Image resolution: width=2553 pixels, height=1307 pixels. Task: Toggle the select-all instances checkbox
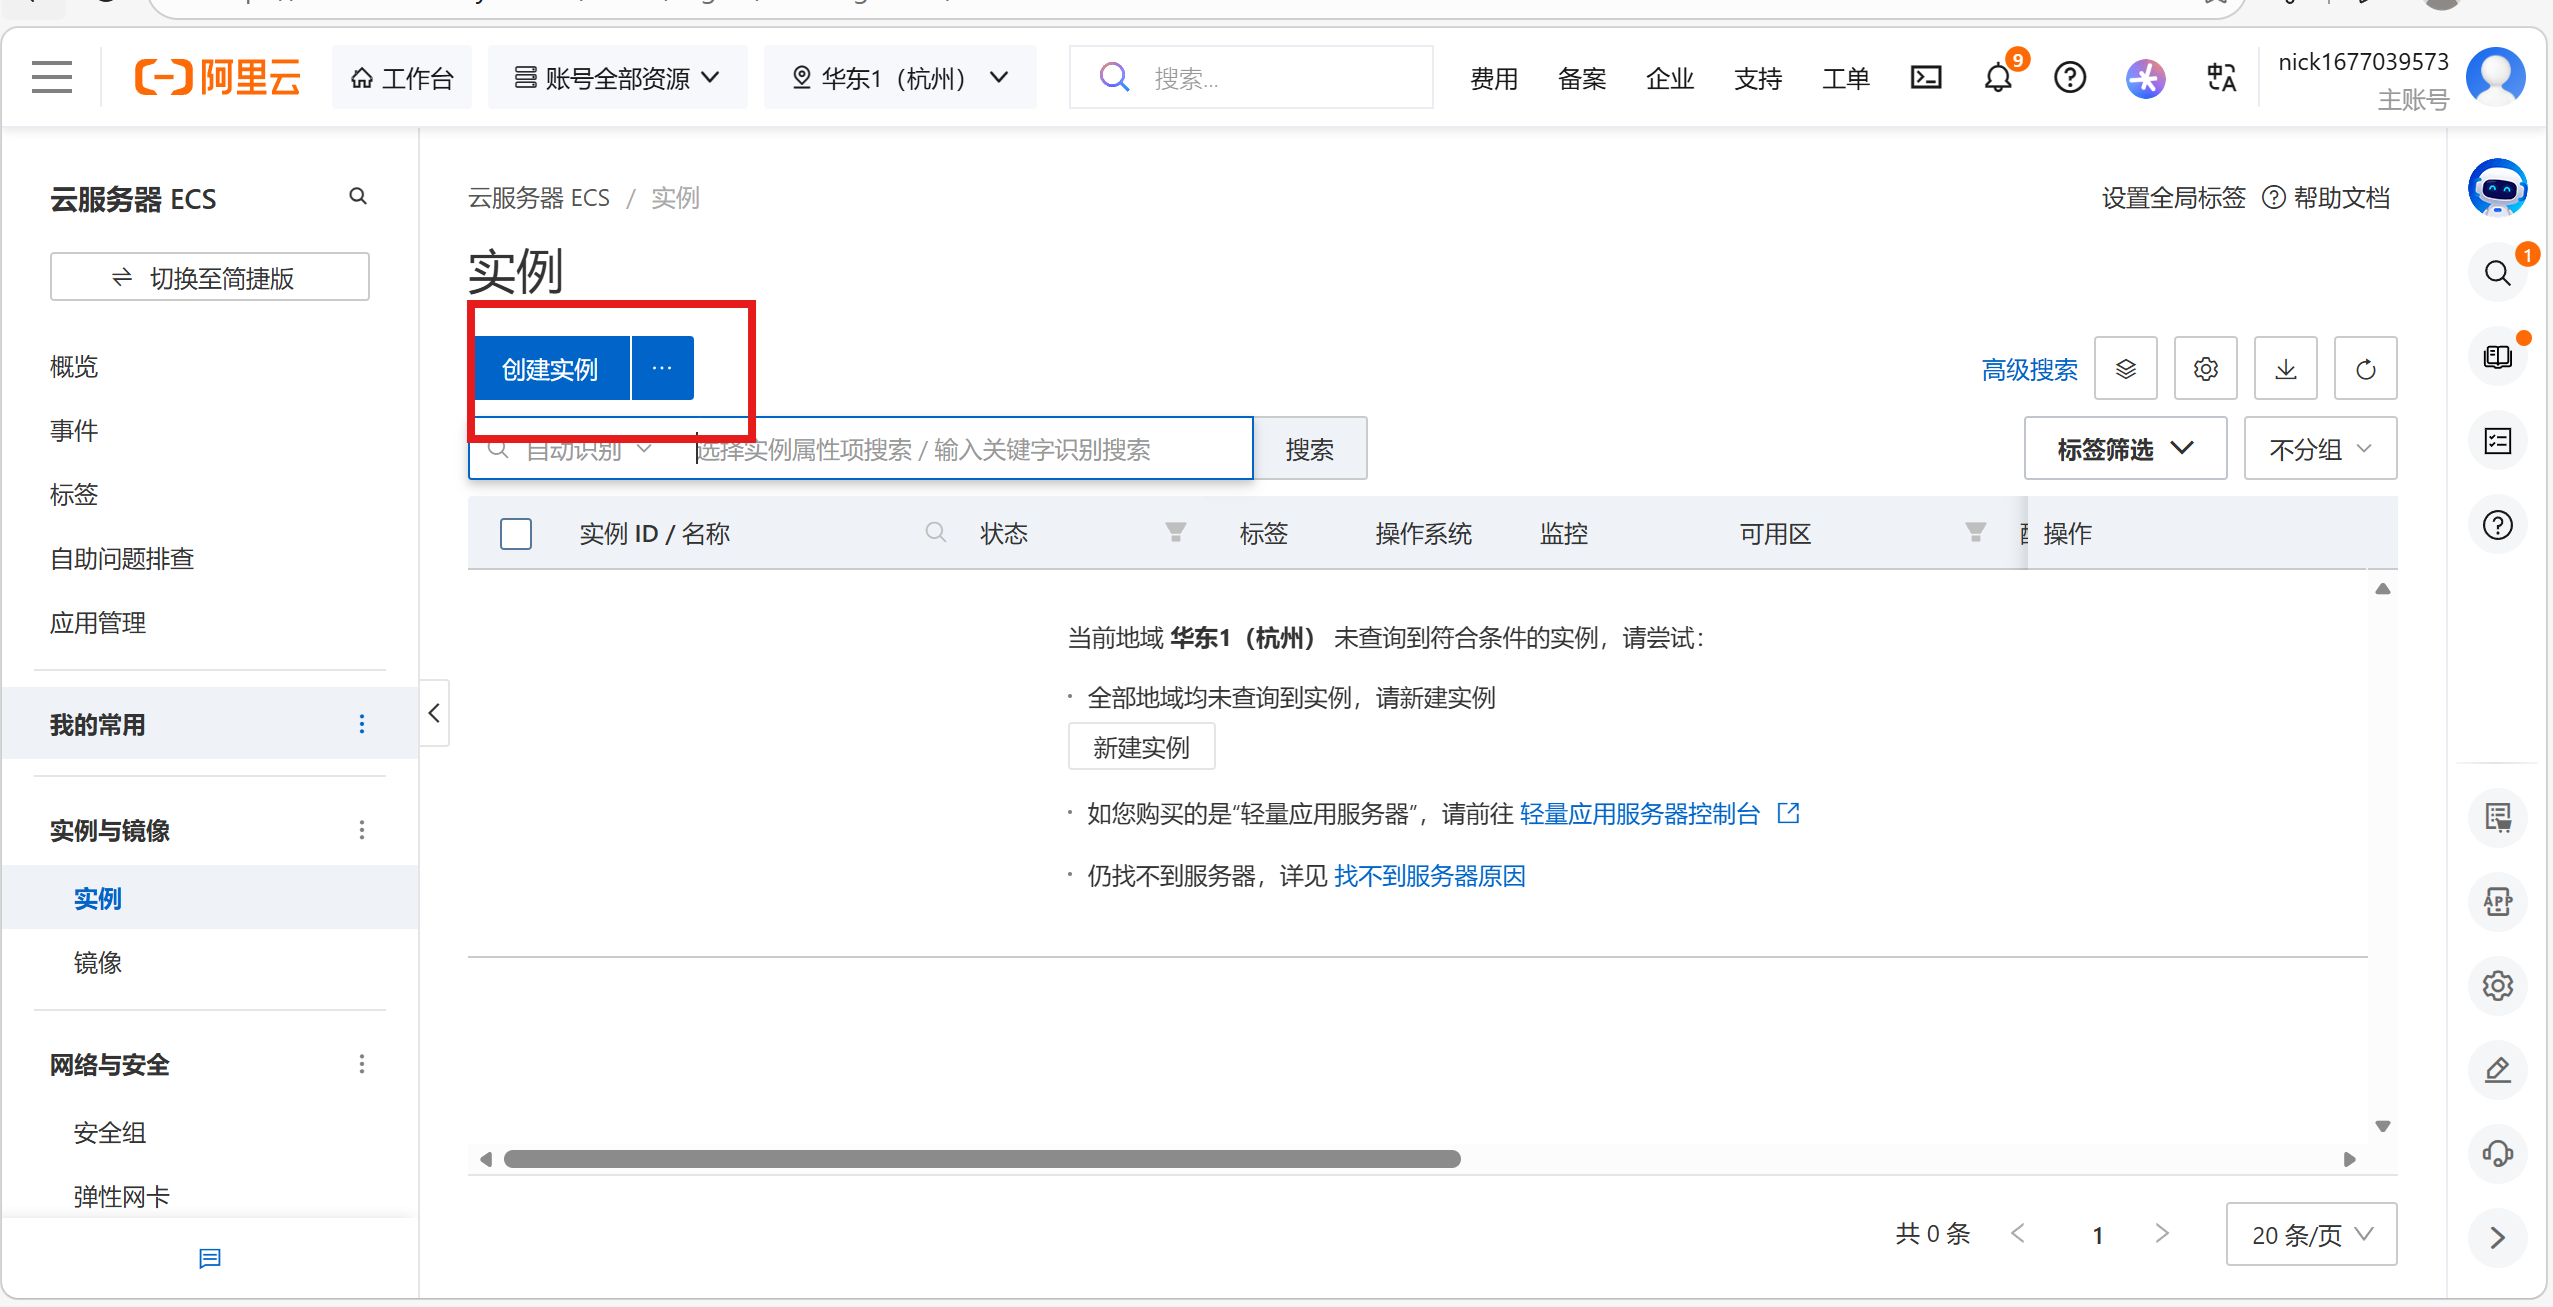516,534
